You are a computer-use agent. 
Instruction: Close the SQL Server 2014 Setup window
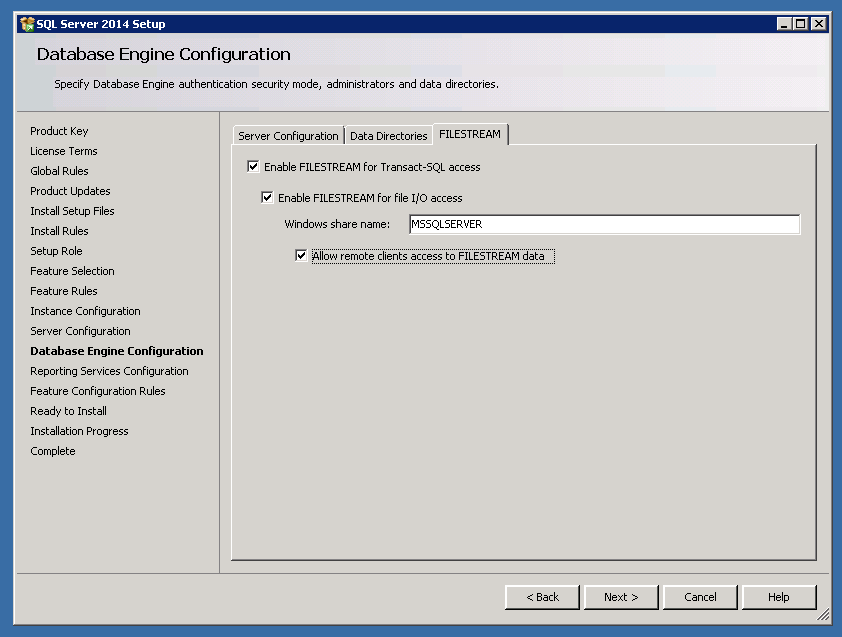[x=819, y=24]
